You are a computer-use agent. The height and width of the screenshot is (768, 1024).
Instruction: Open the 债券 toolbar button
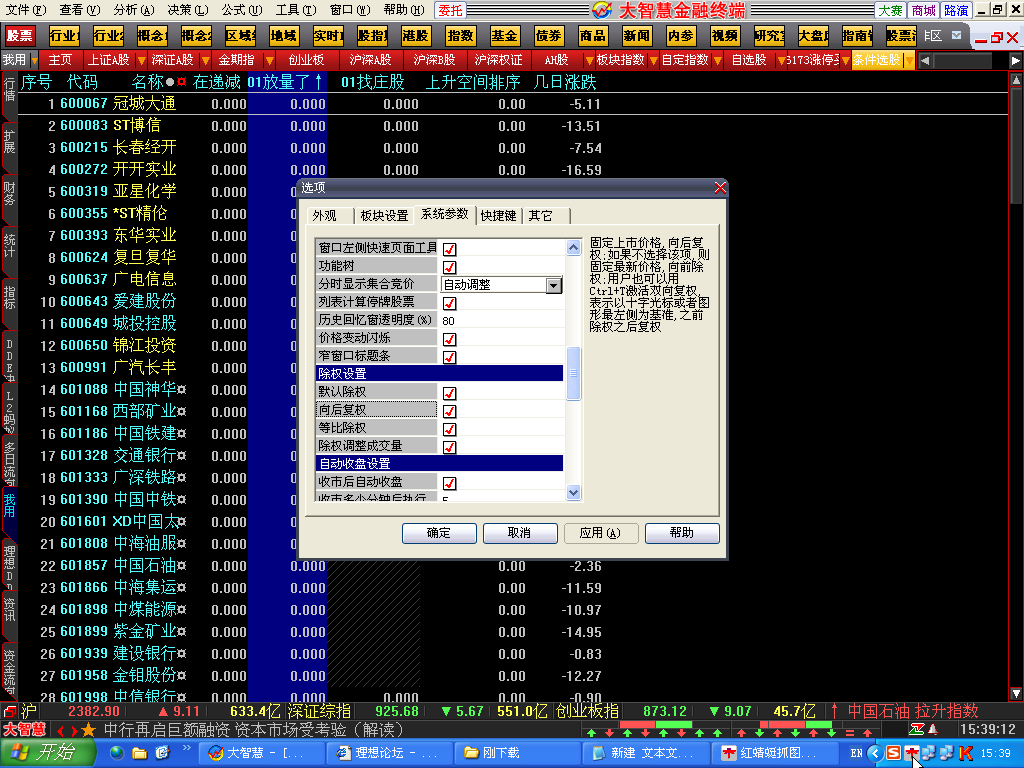point(549,35)
